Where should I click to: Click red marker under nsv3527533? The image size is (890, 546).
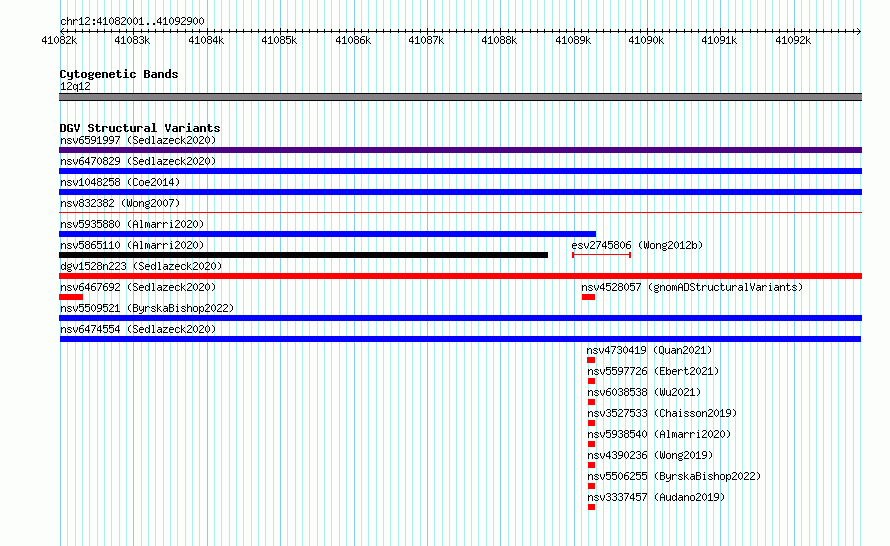[x=591, y=423]
